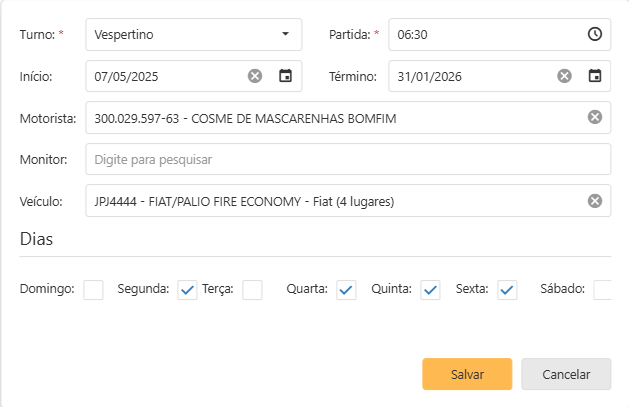This screenshot has width=629, height=407.
Task: Clear the selected Motorista
Action: 595,117
